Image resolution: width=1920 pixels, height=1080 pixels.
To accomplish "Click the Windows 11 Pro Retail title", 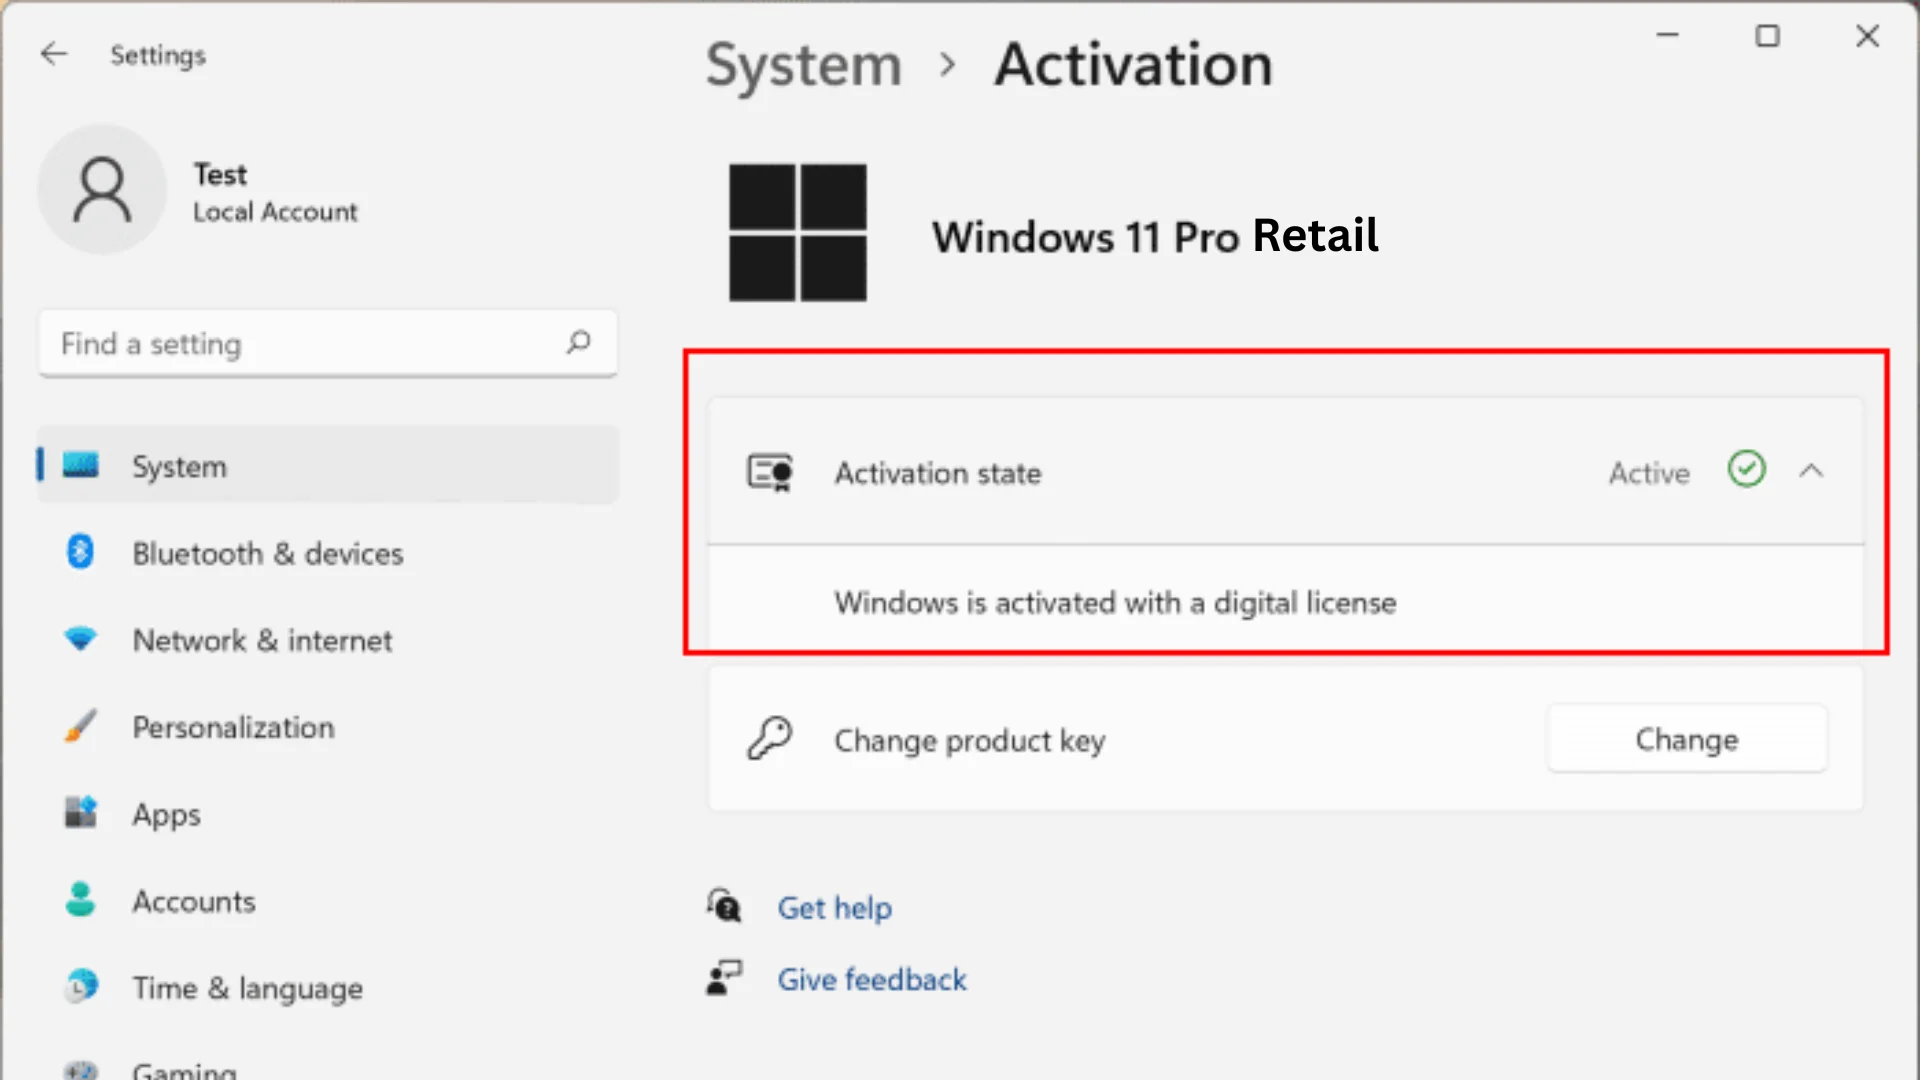I will pos(1155,236).
